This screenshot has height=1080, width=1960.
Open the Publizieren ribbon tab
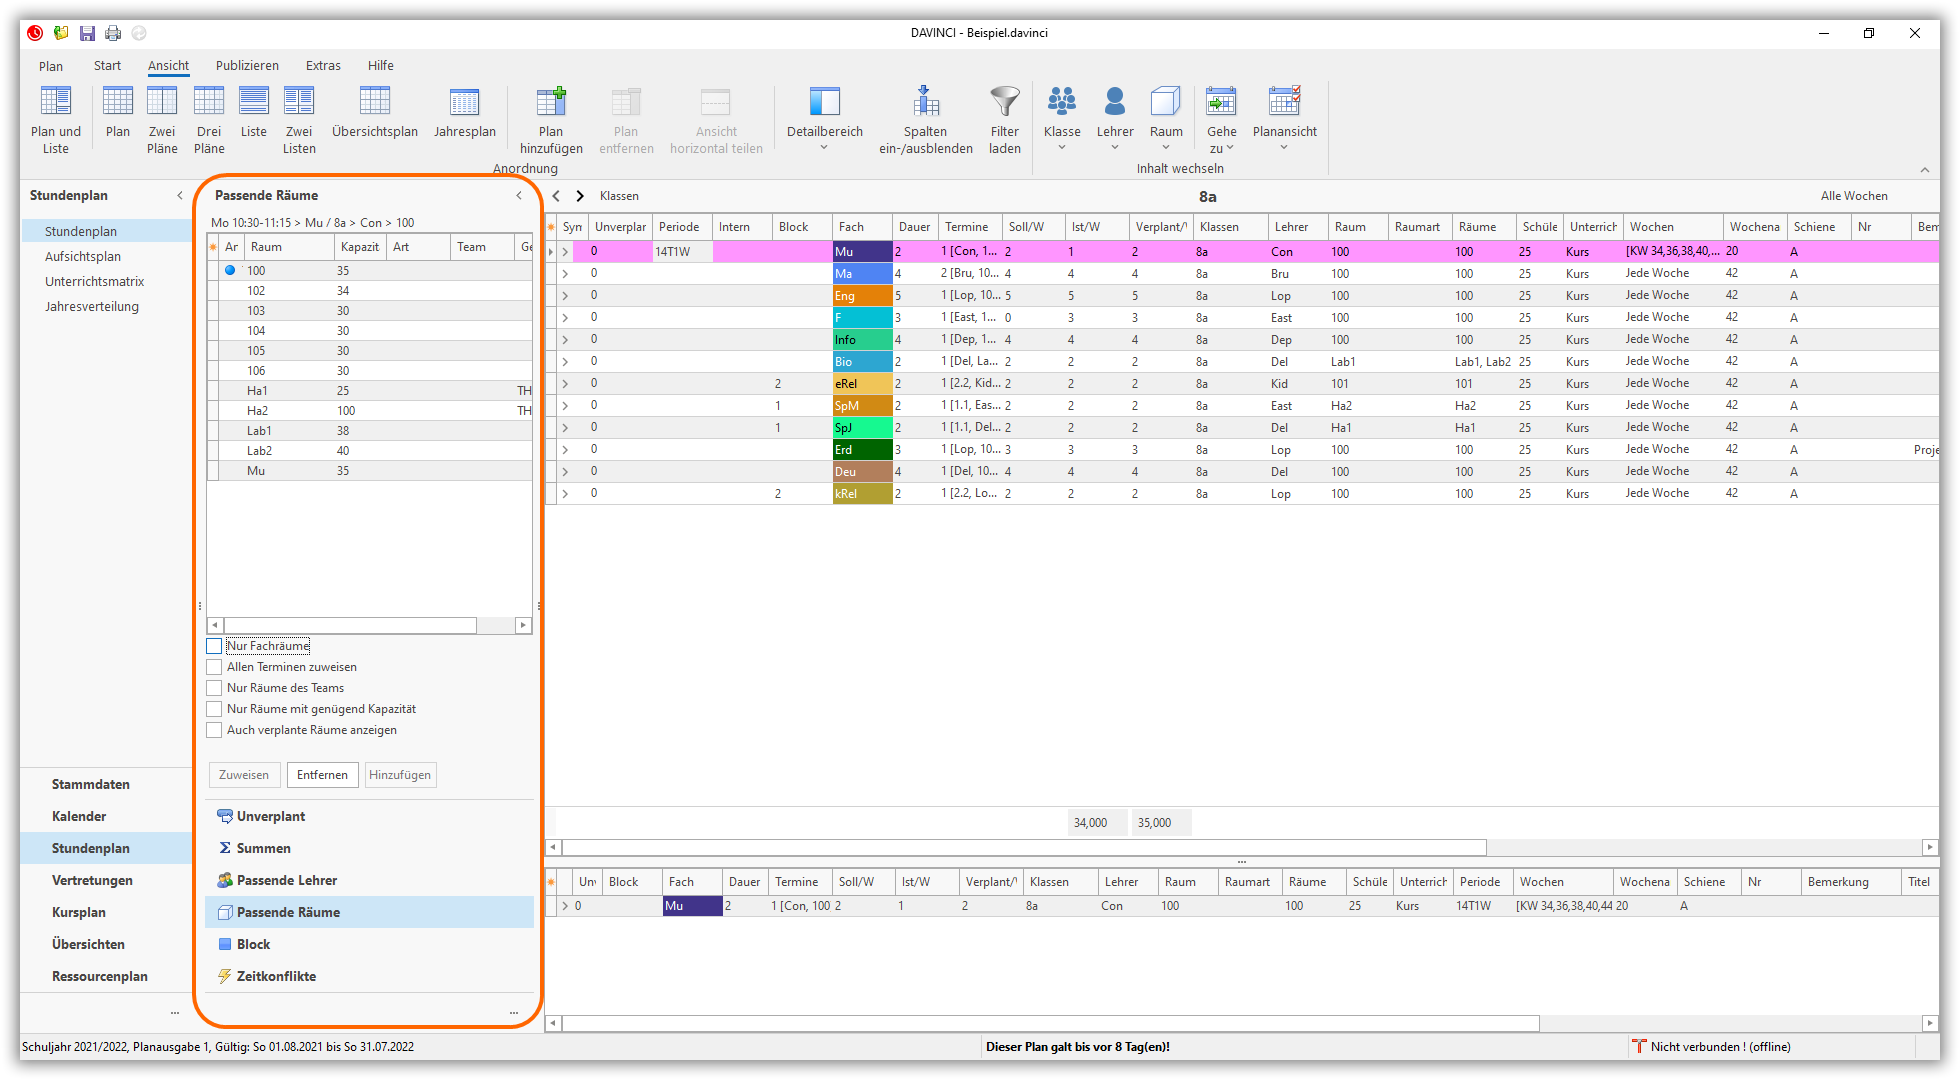(x=247, y=65)
